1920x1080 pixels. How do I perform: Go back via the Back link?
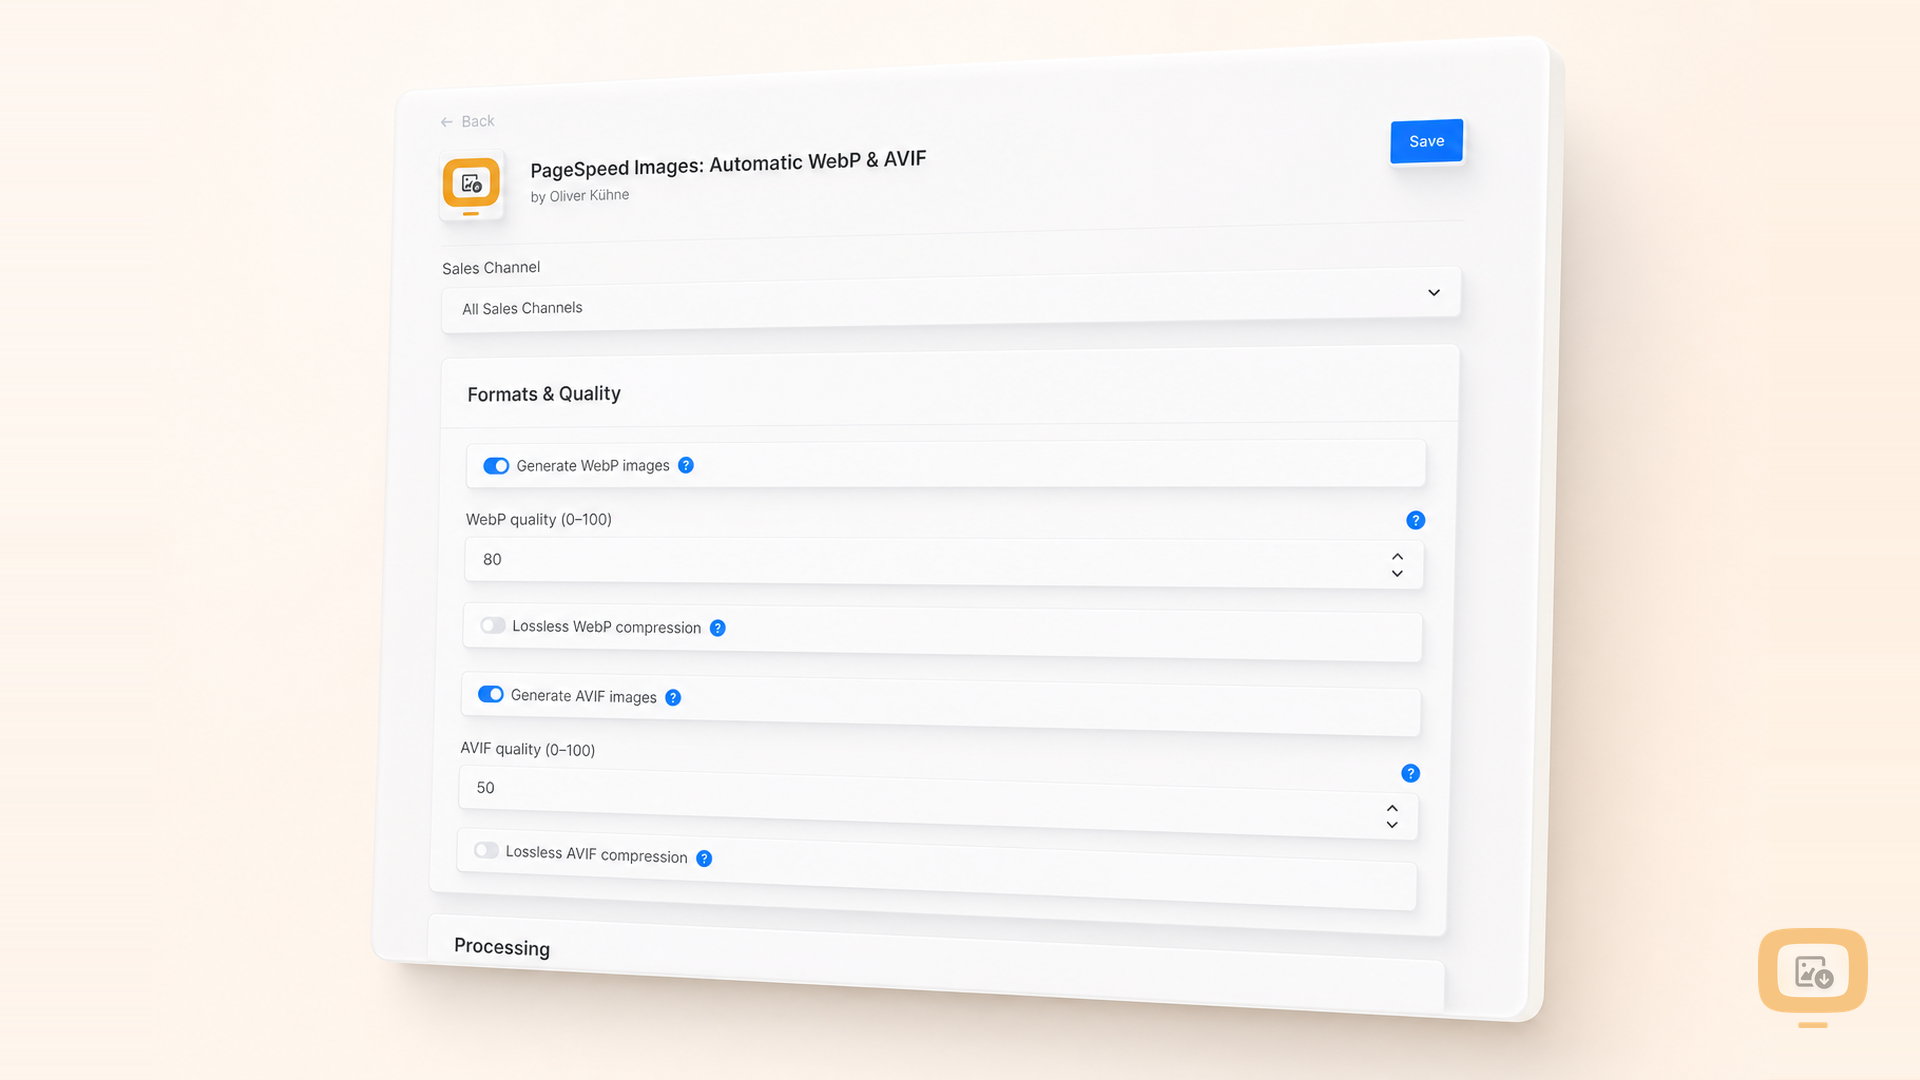tap(467, 121)
